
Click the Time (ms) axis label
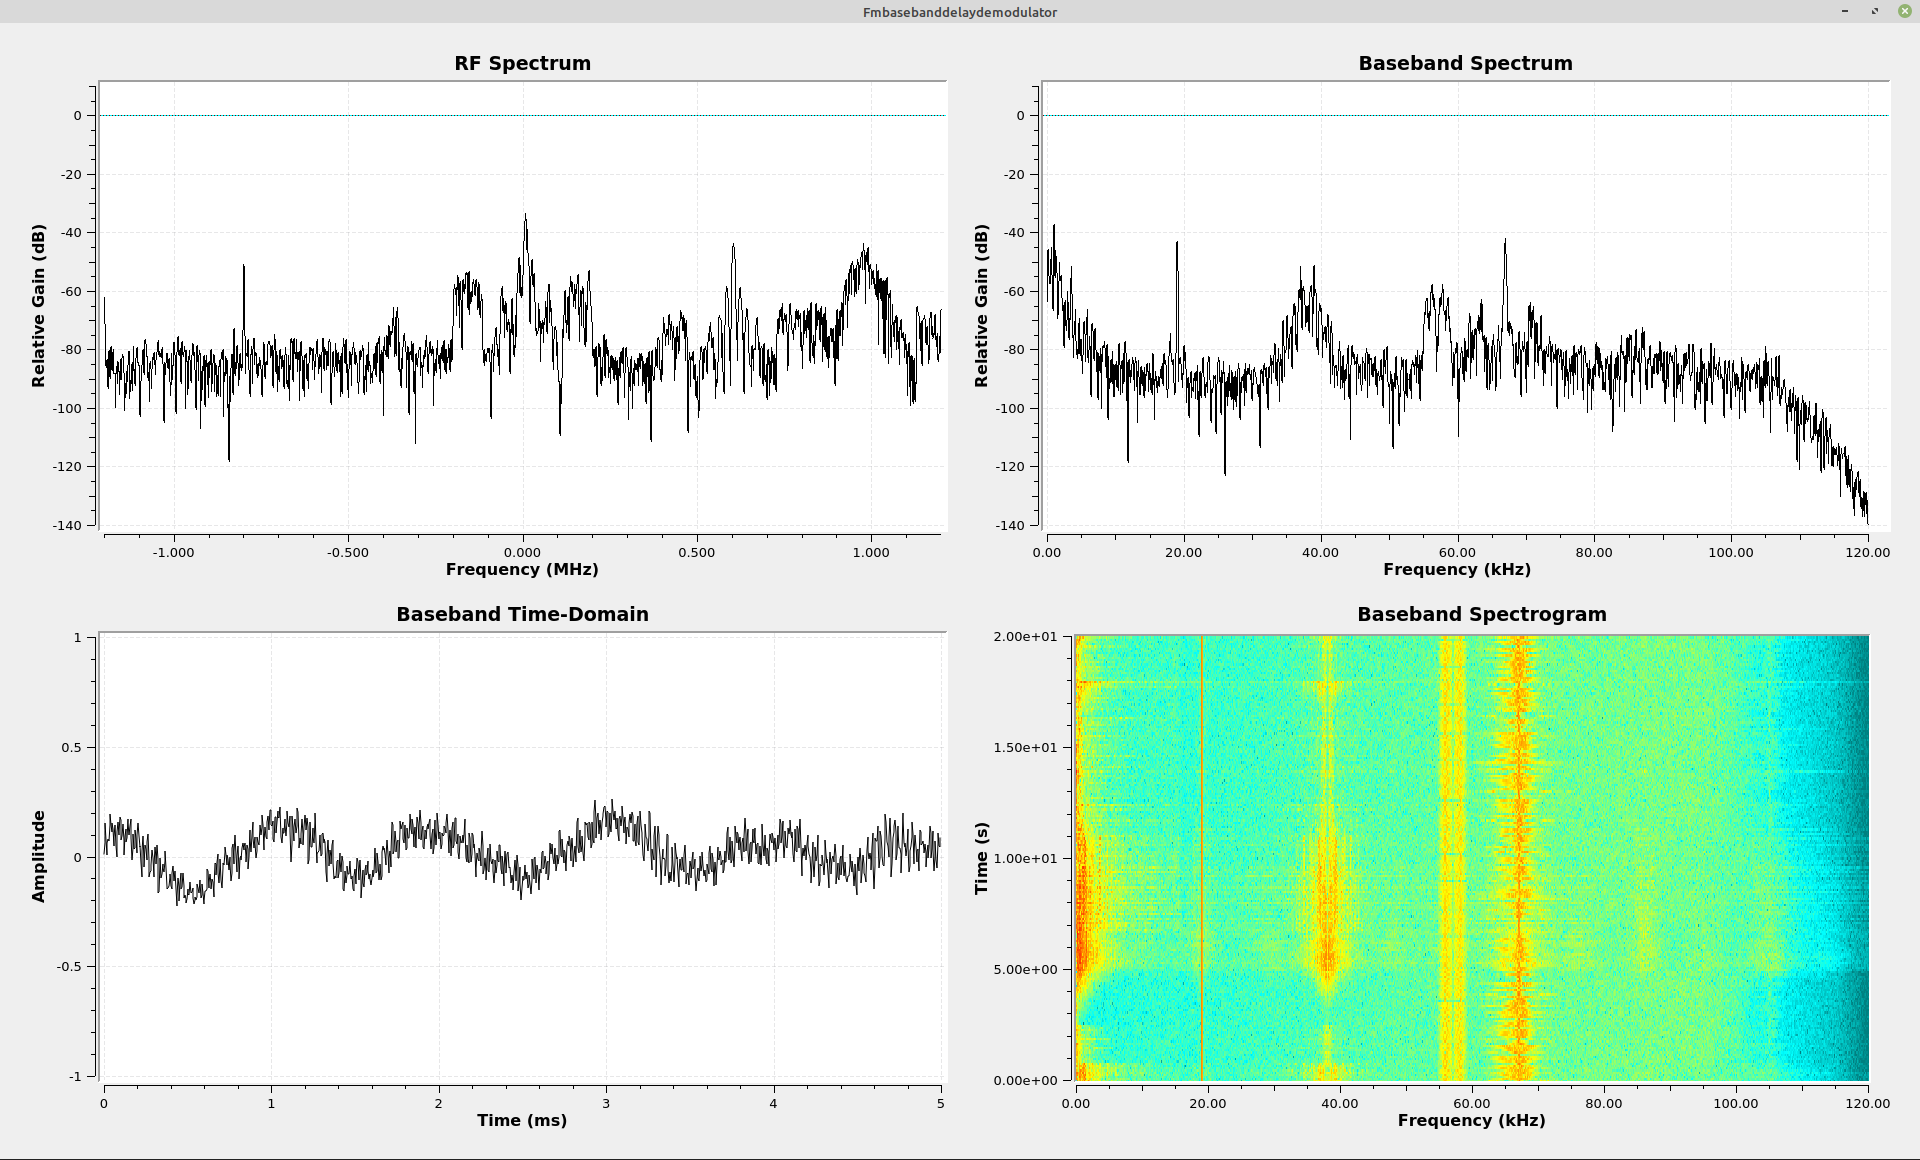tap(522, 1120)
